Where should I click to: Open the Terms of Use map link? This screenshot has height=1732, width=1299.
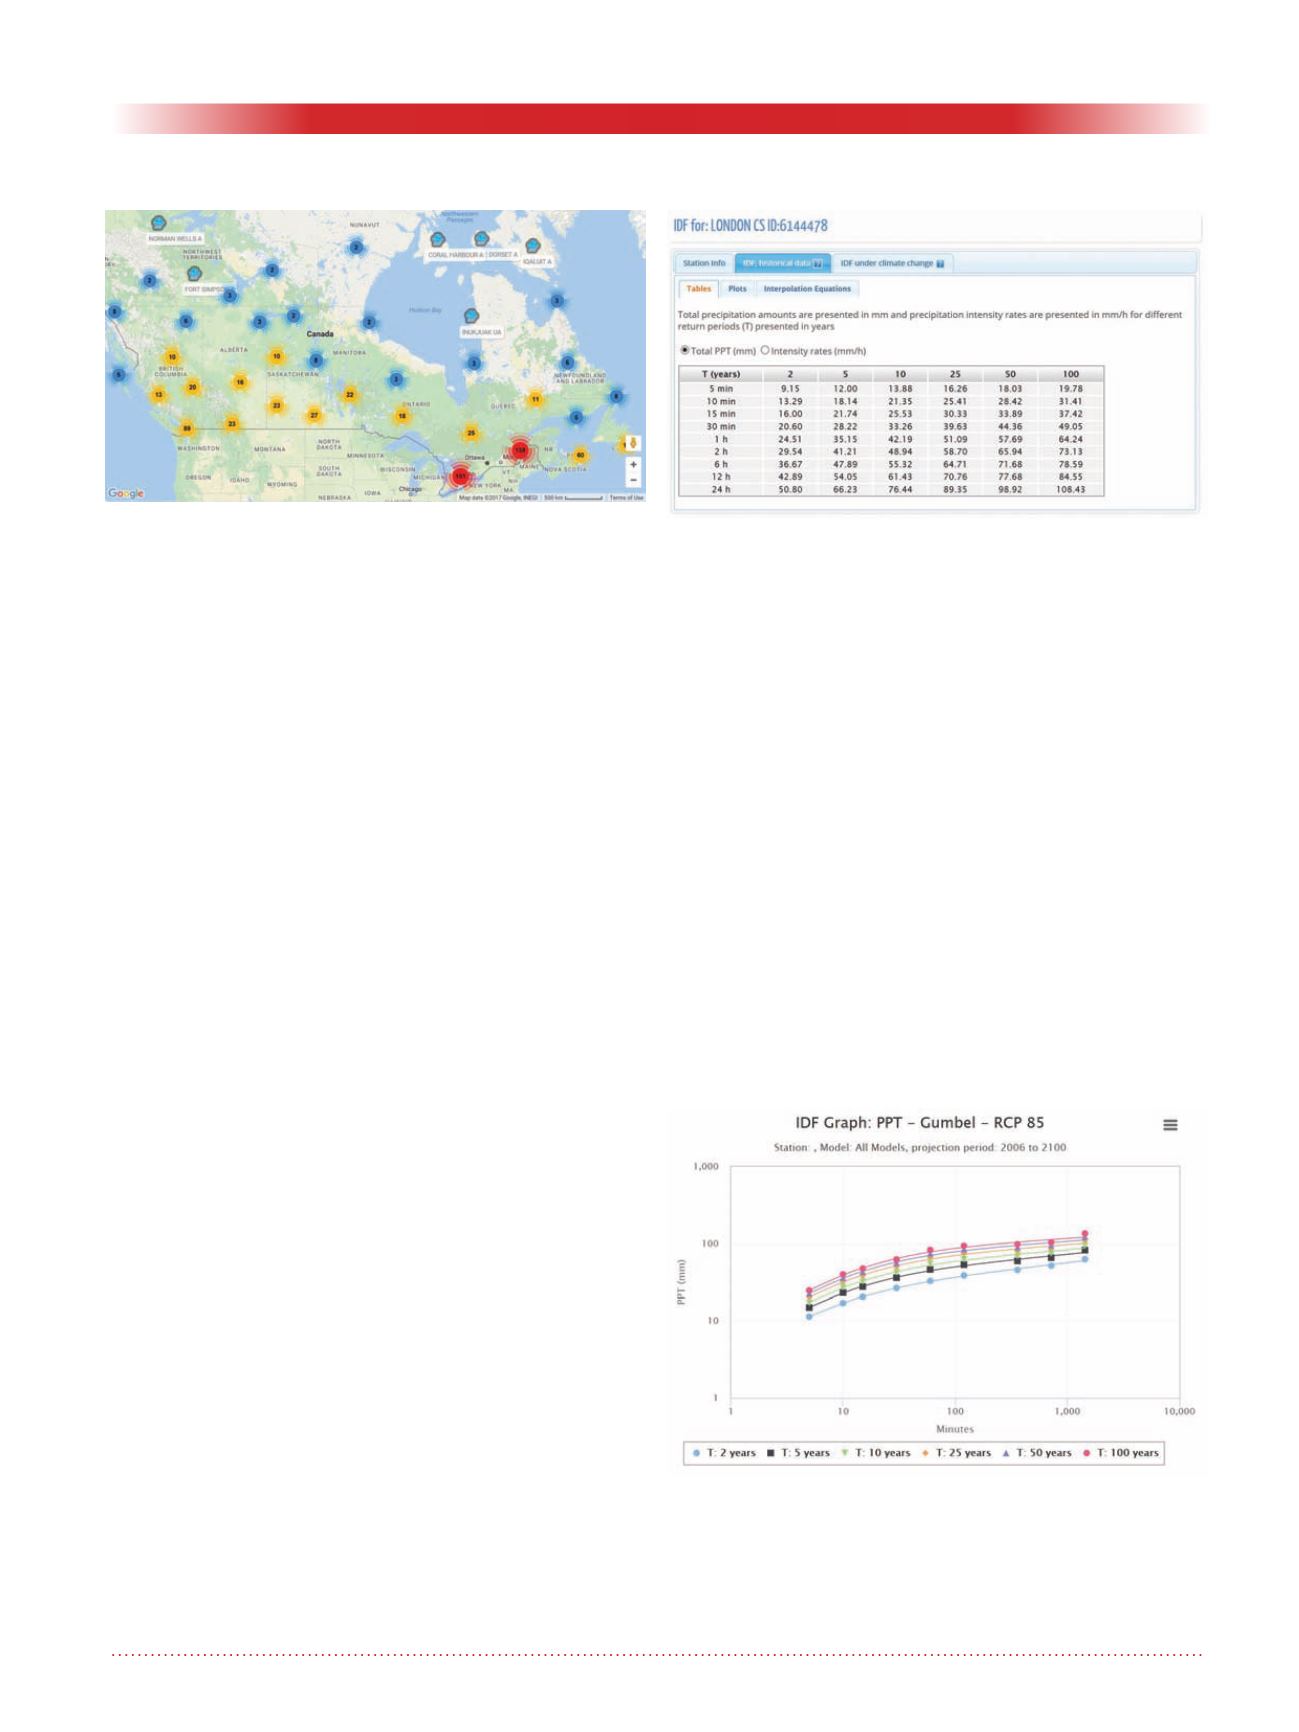626,497
